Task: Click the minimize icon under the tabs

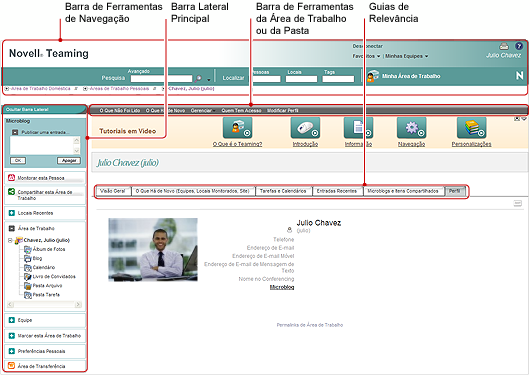Action: pos(517,203)
